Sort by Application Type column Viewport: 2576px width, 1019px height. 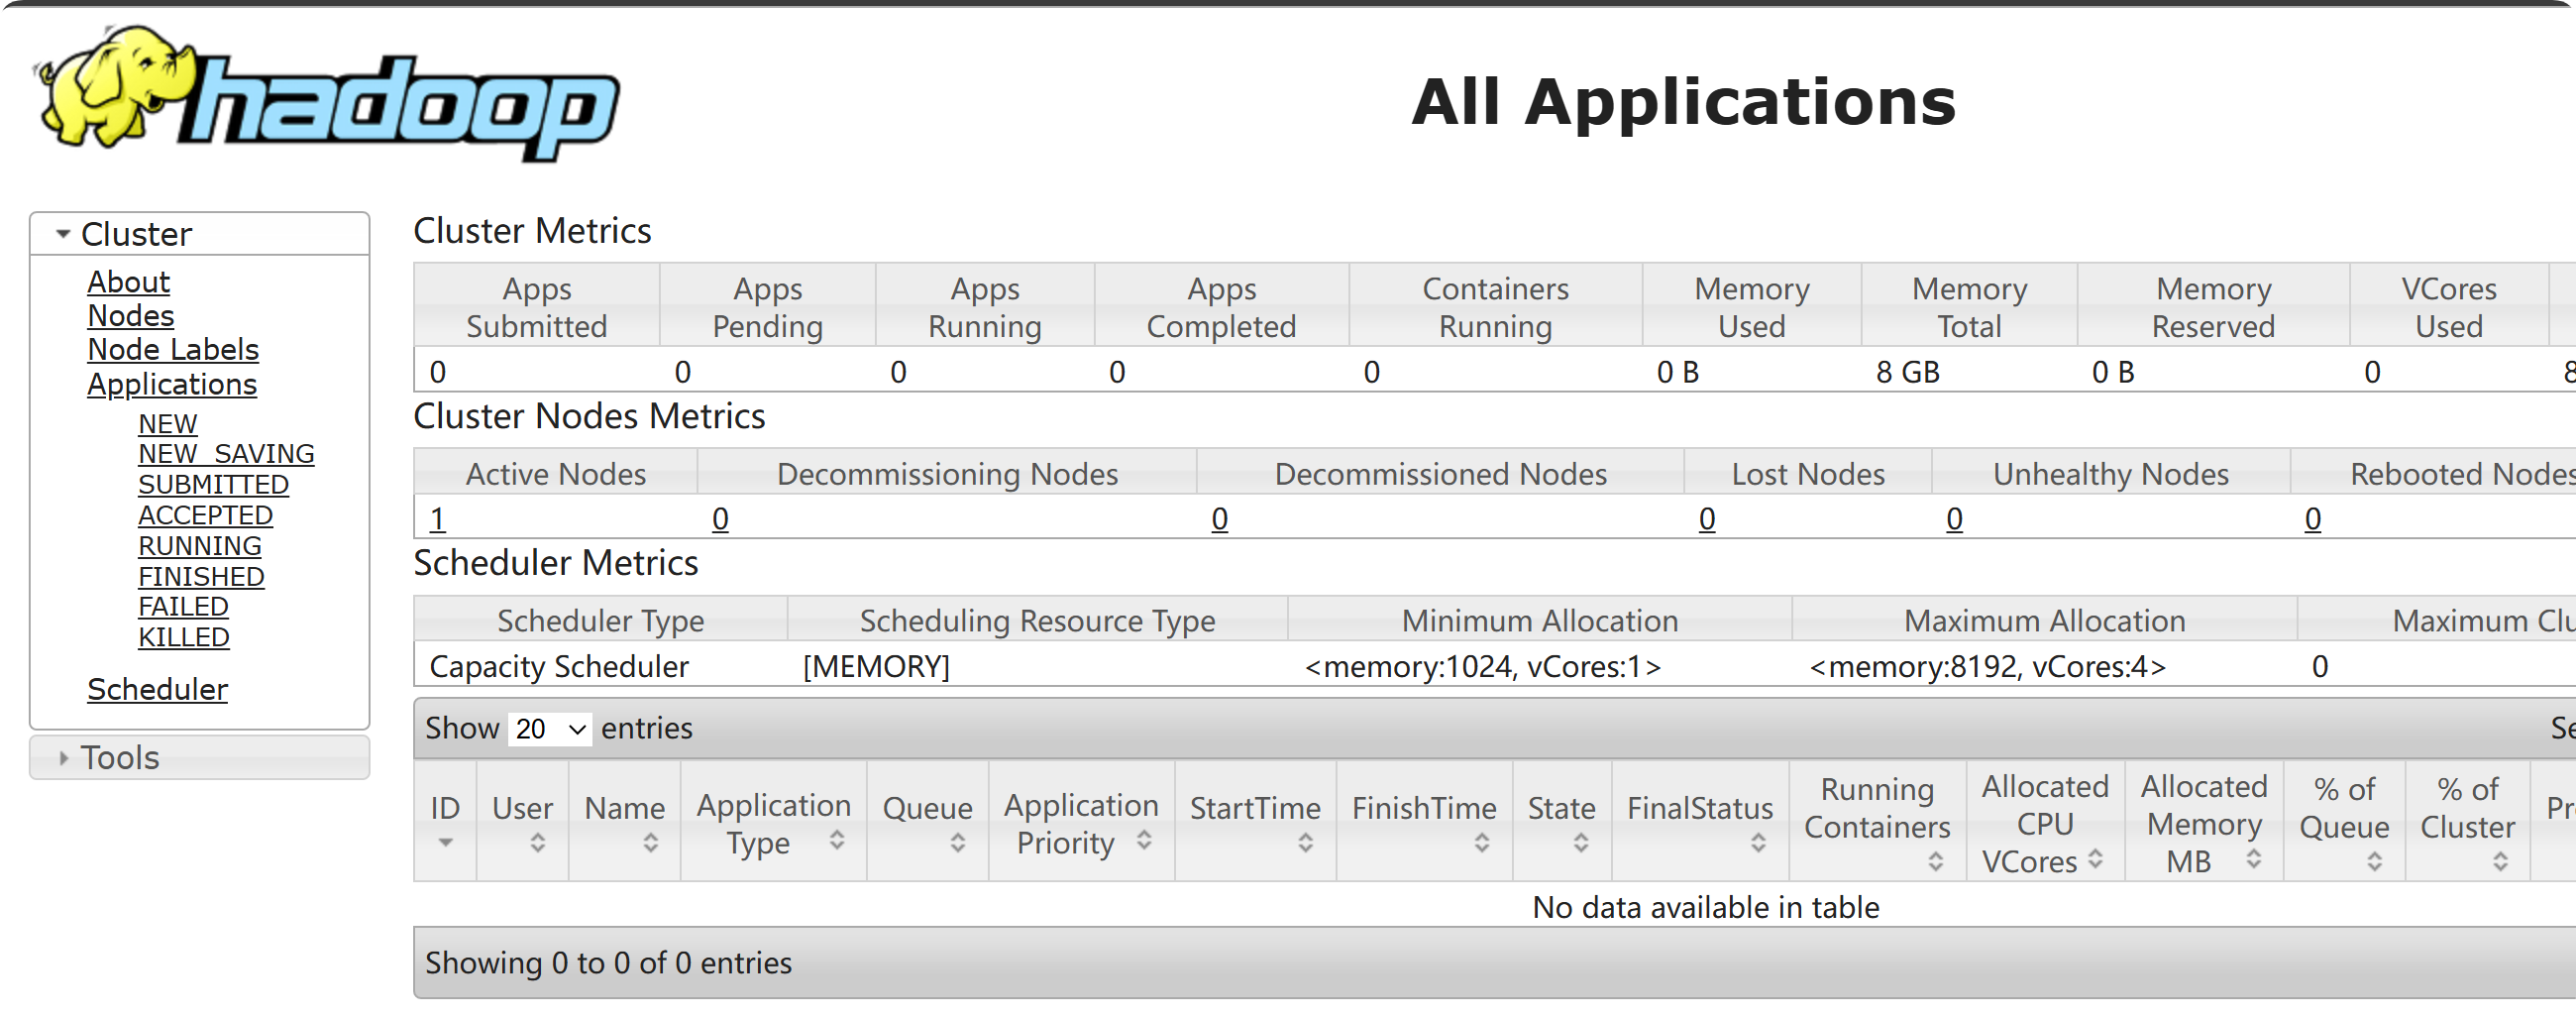[773, 823]
